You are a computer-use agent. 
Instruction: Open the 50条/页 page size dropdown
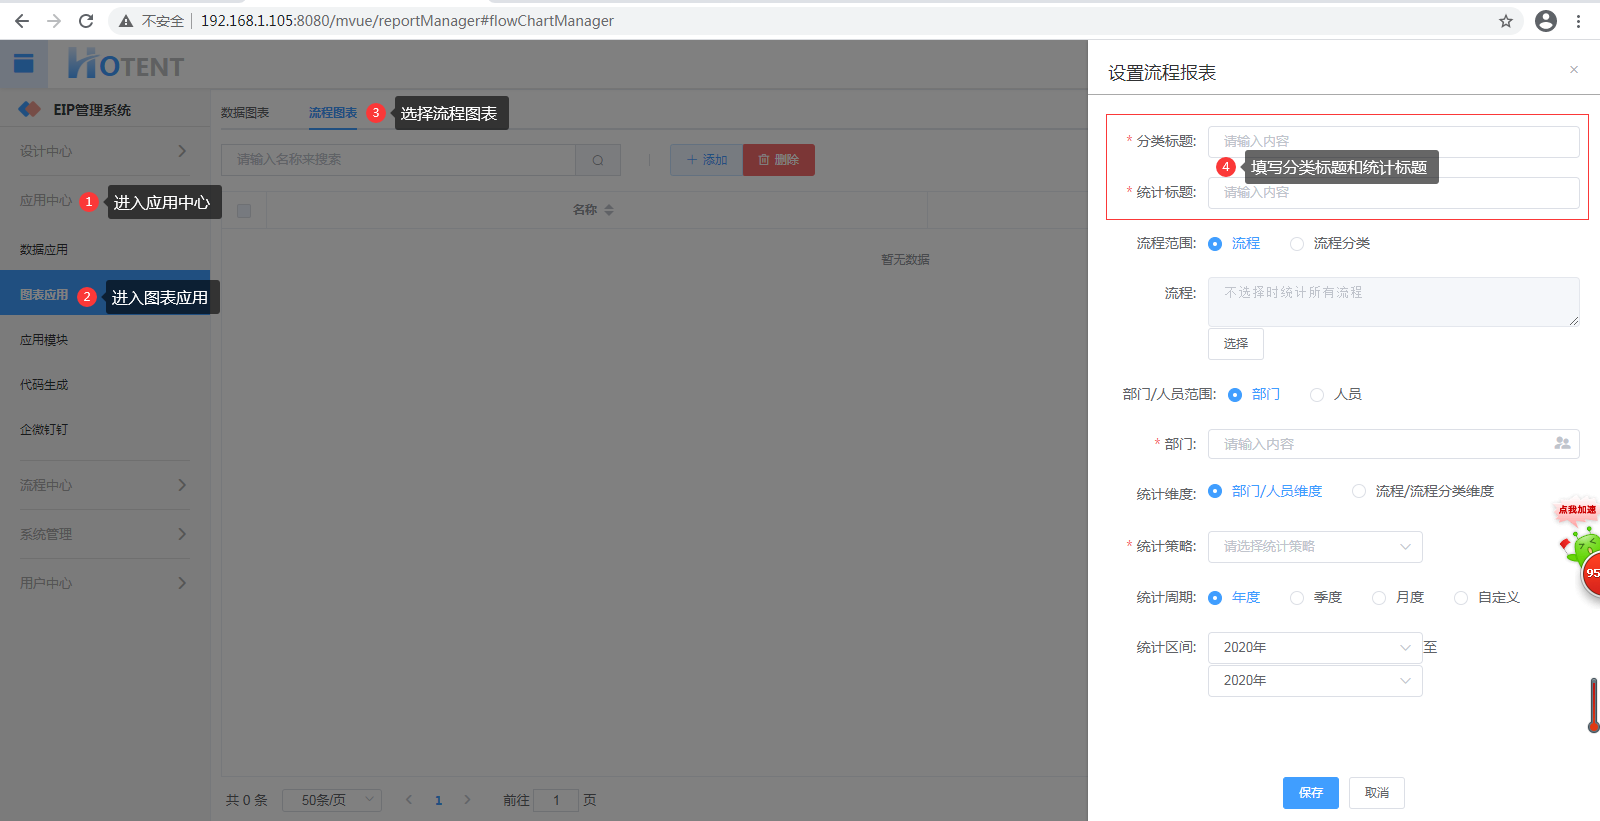[331, 800]
